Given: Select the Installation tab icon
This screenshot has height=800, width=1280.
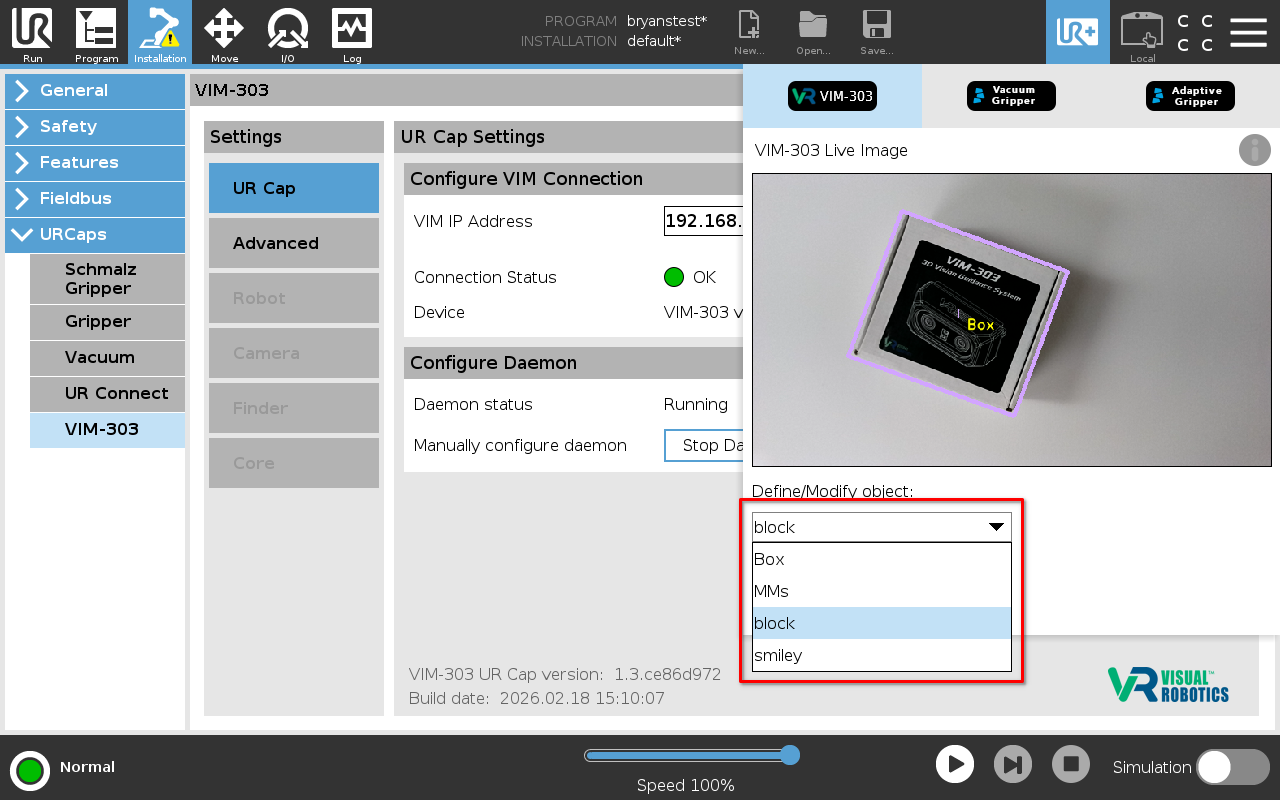Looking at the screenshot, I should [160, 32].
